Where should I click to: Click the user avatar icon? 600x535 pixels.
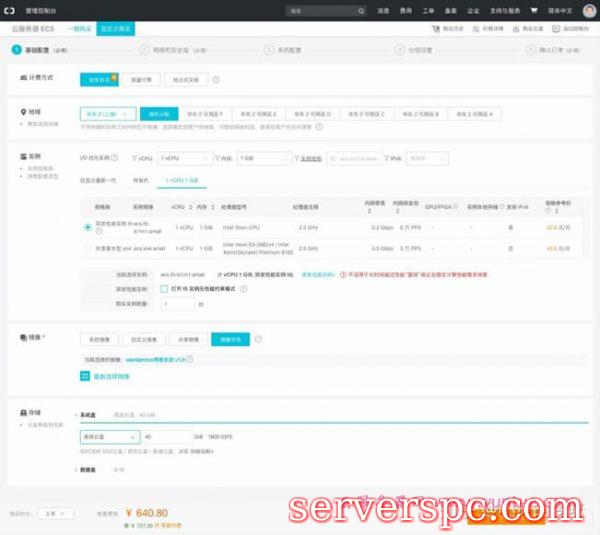click(591, 10)
